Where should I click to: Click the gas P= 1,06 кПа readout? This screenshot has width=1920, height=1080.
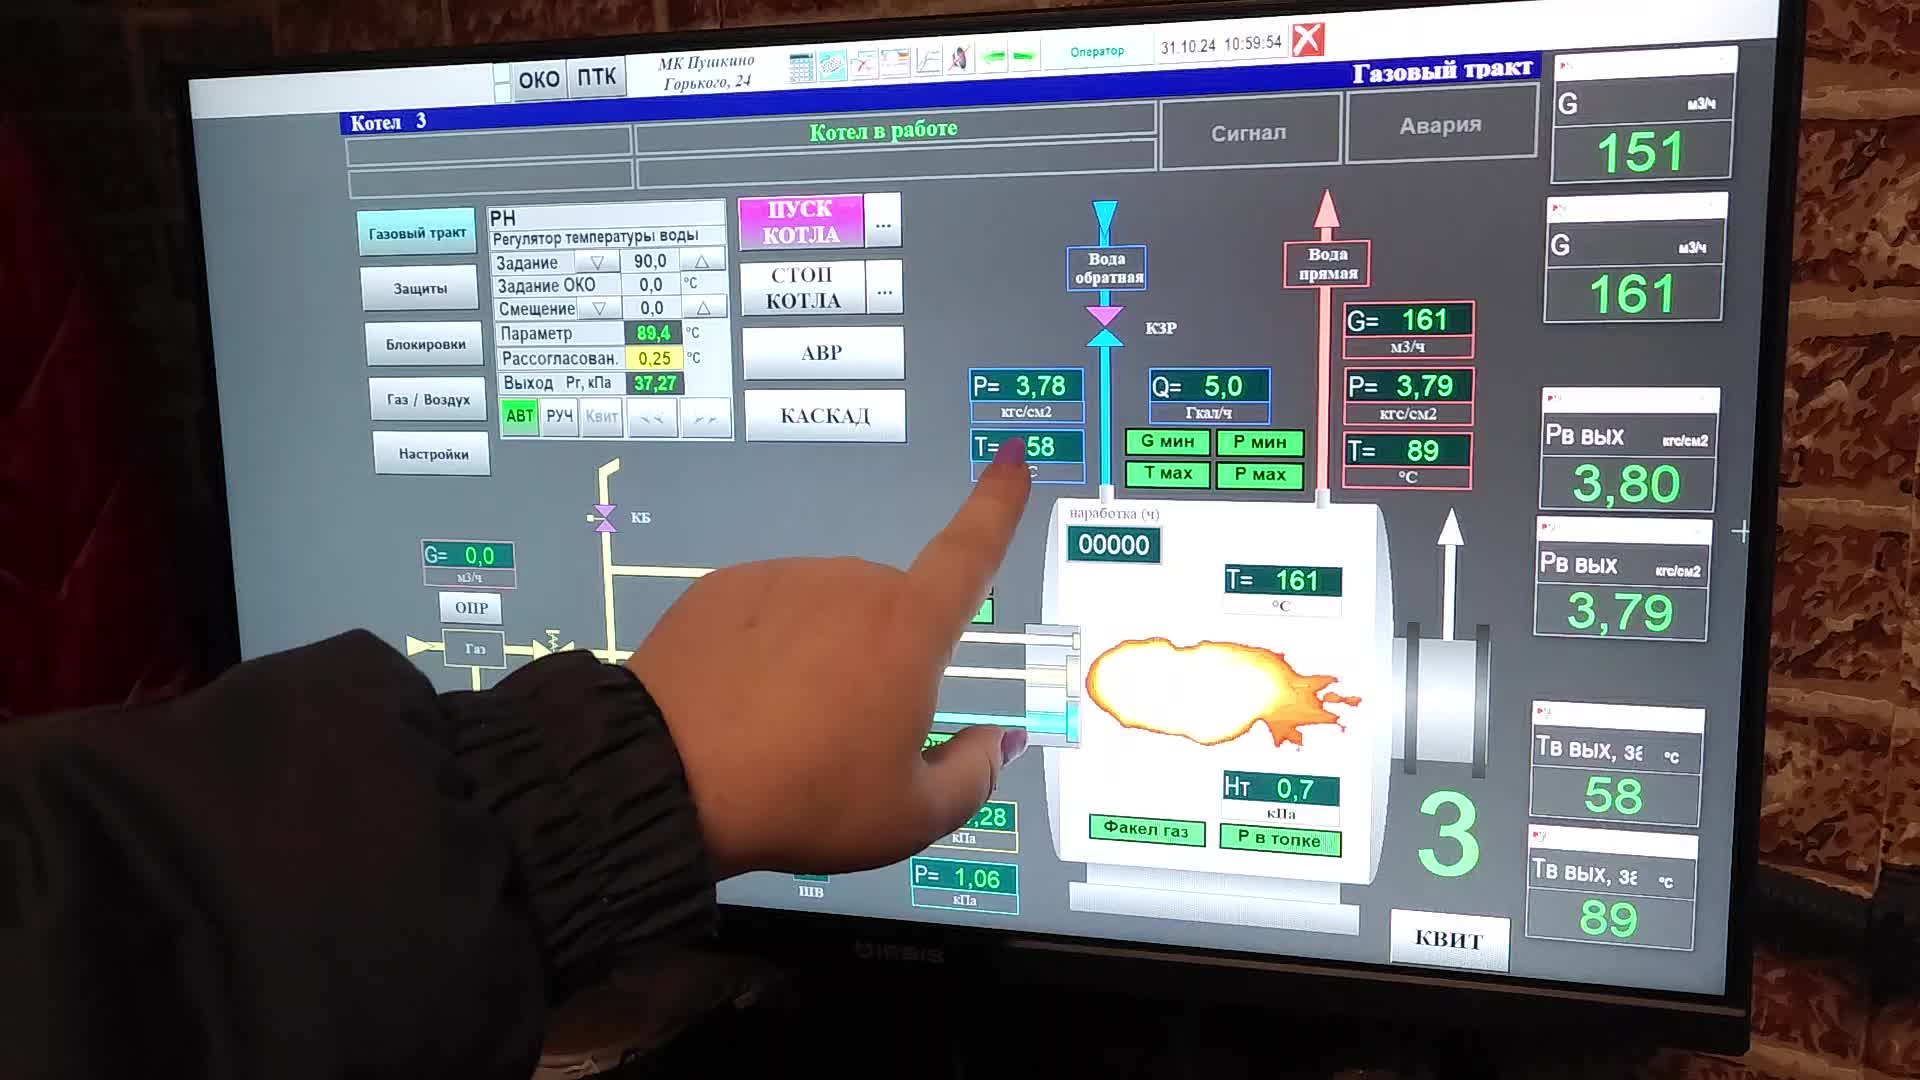(x=965, y=886)
